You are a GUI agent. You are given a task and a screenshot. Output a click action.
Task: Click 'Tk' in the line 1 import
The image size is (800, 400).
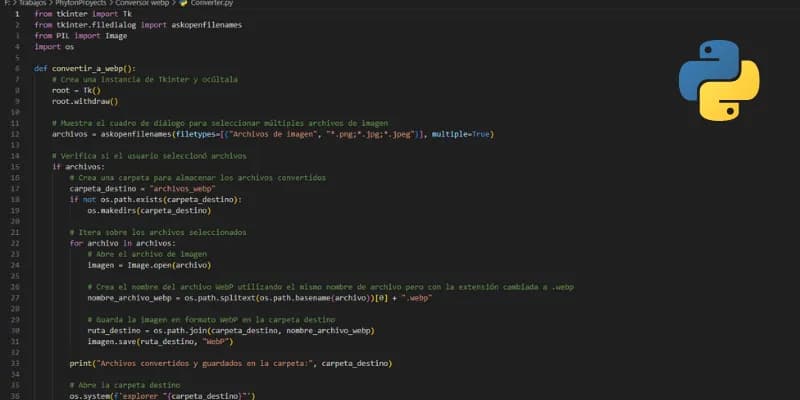pyautogui.click(x=127, y=14)
